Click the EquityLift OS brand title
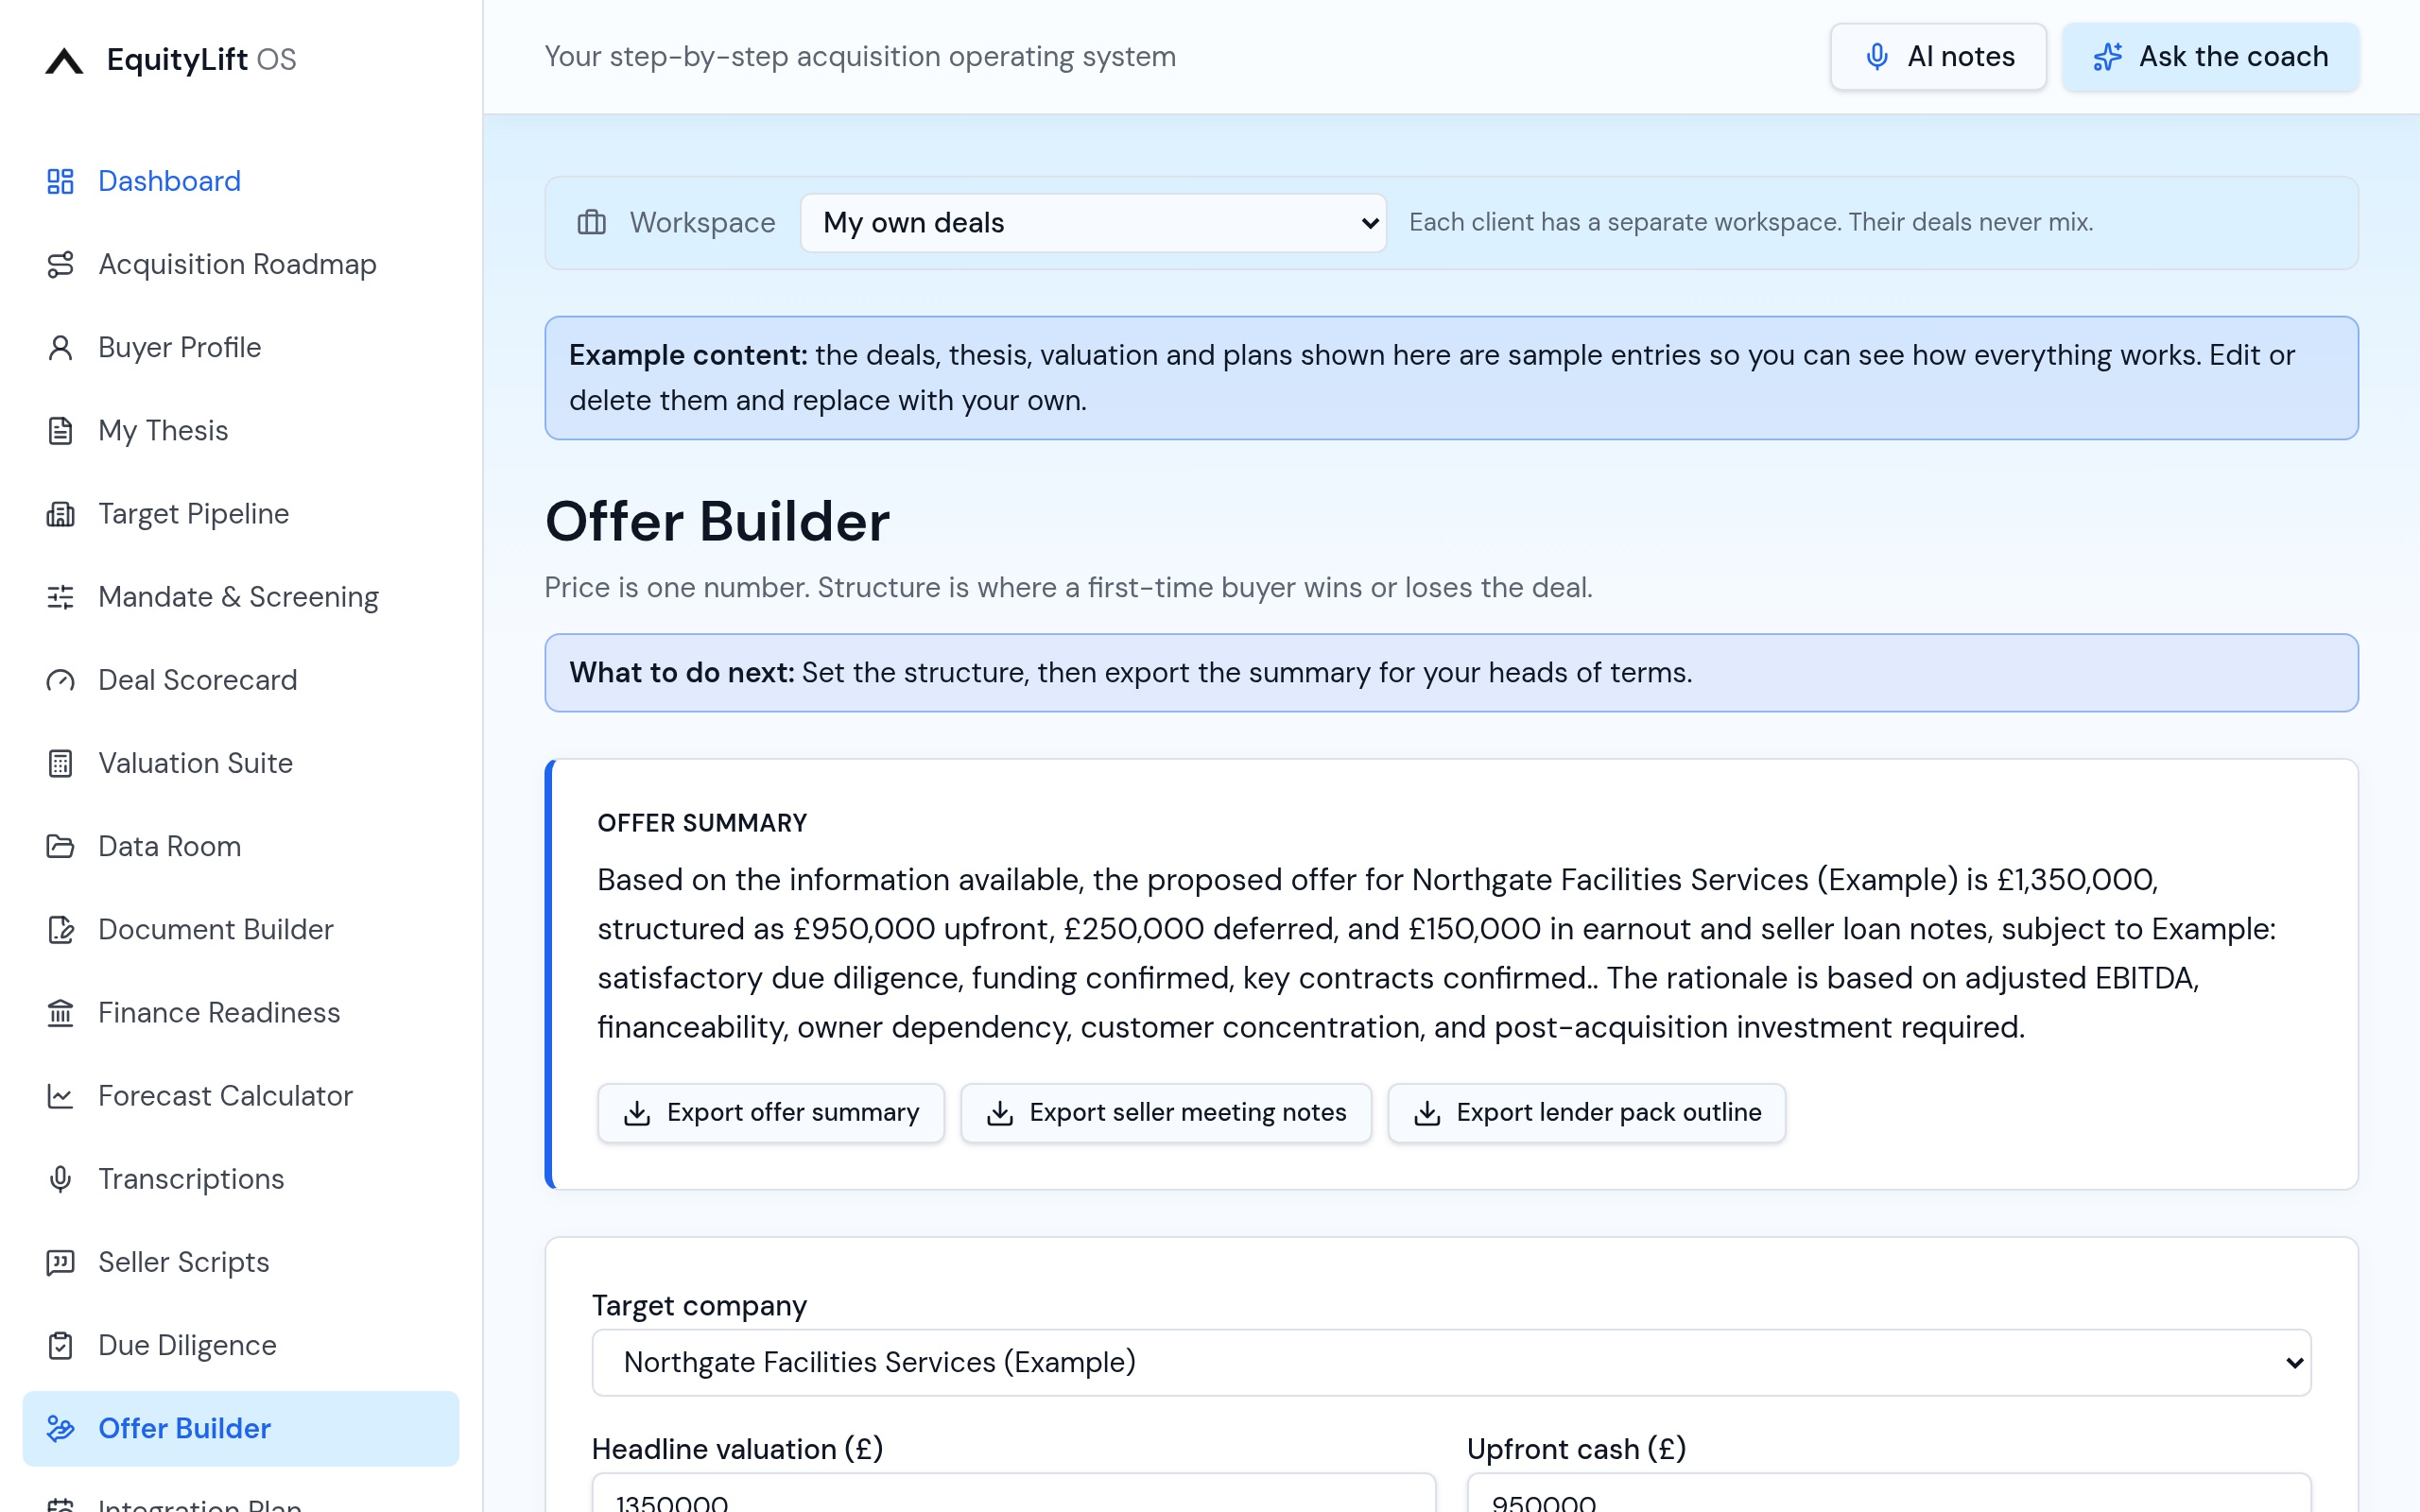The image size is (2420, 1512). pyautogui.click(x=201, y=59)
